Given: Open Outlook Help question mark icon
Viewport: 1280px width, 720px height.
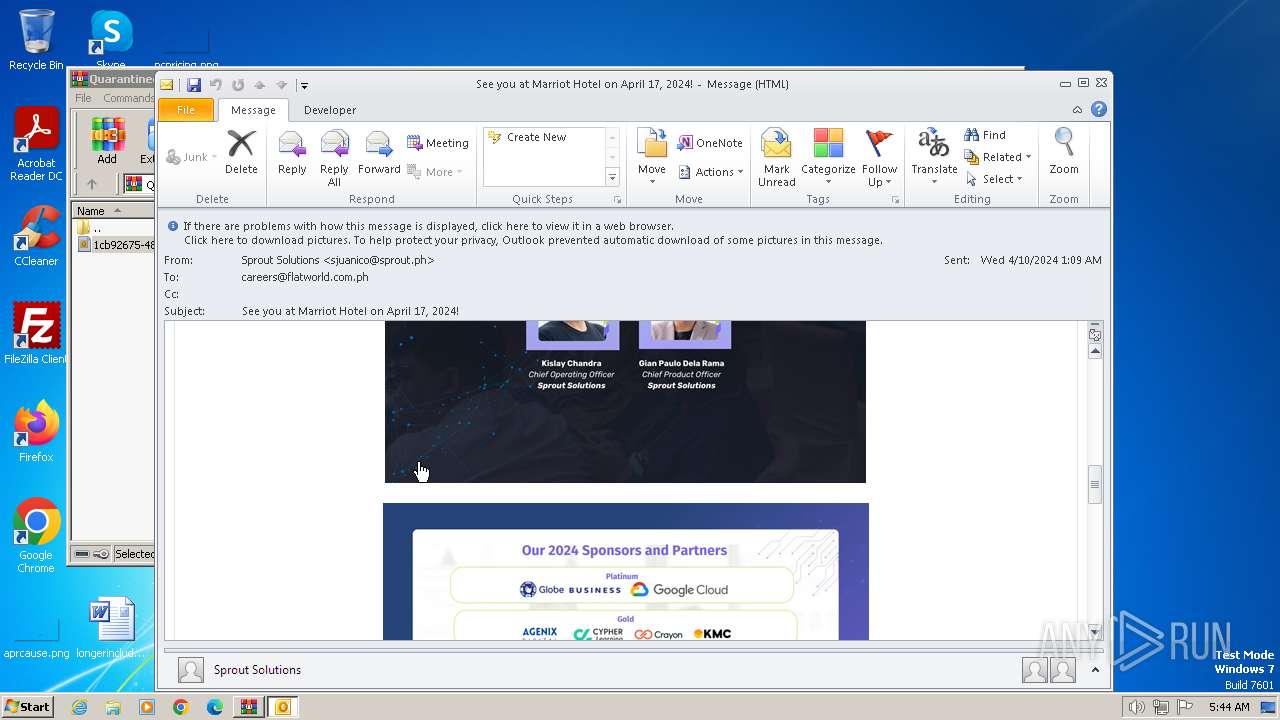Looking at the screenshot, I should tap(1099, 110).
